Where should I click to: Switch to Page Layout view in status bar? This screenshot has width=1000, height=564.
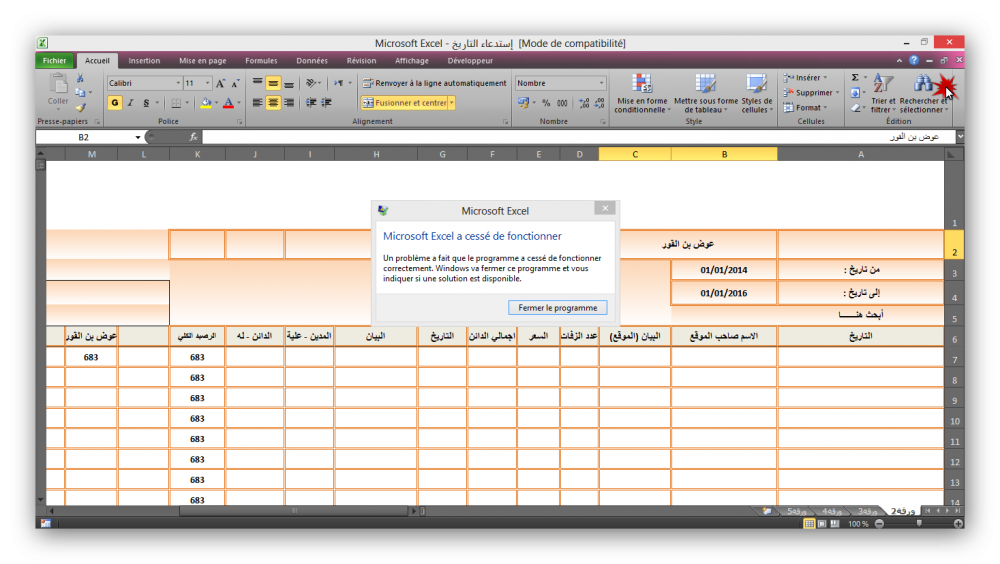[x=822, y=524]
